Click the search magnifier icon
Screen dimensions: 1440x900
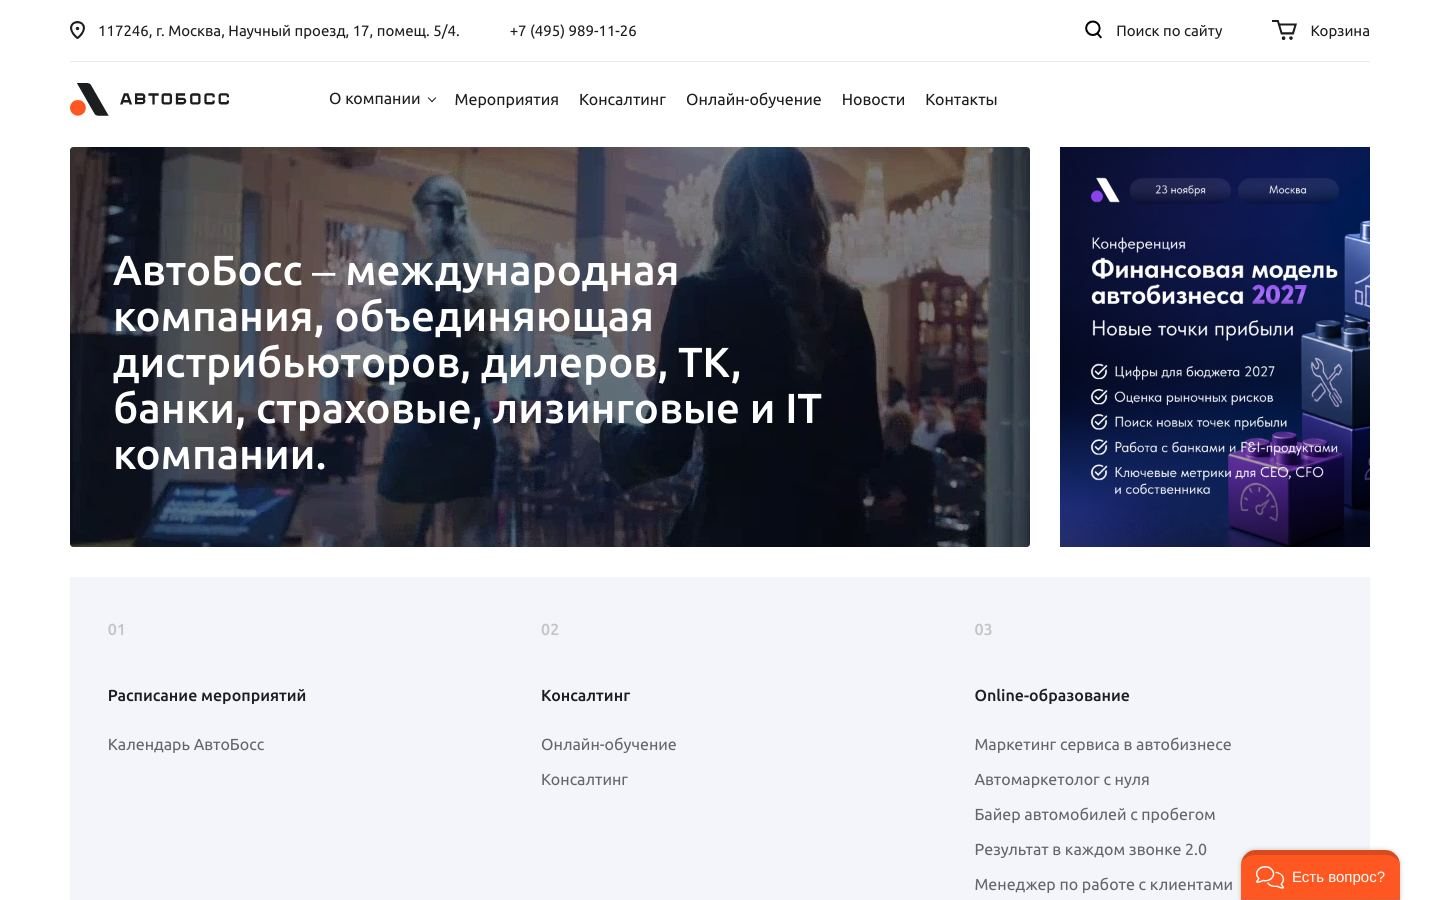1094,30
